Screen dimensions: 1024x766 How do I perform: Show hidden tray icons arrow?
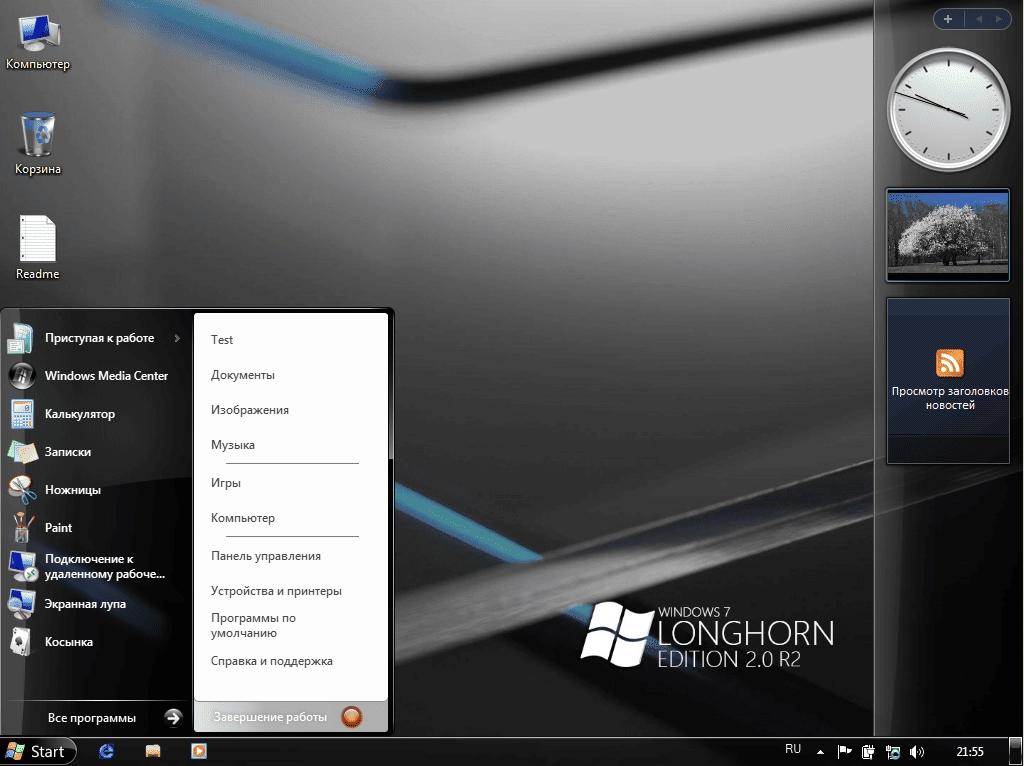tap(820, 752)
